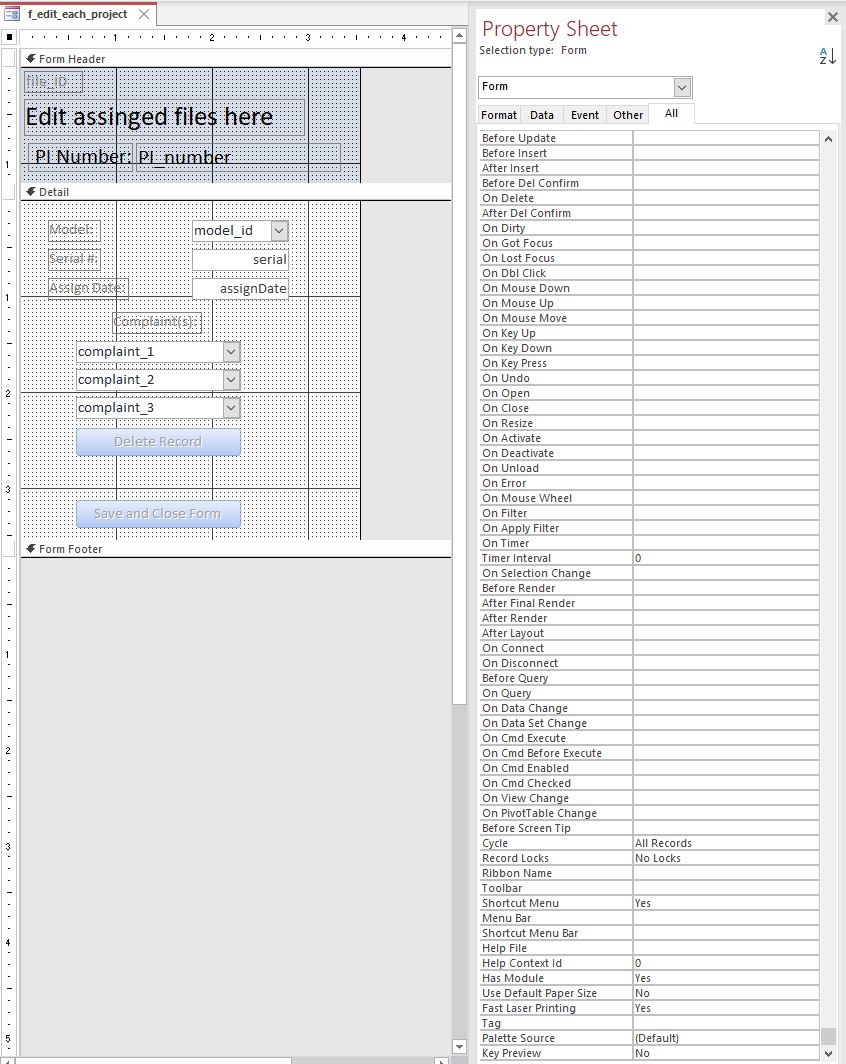Click the Cycle value 'All Records'
Viewport: 846px width, 1064px height.
click(x=725, y=843)
